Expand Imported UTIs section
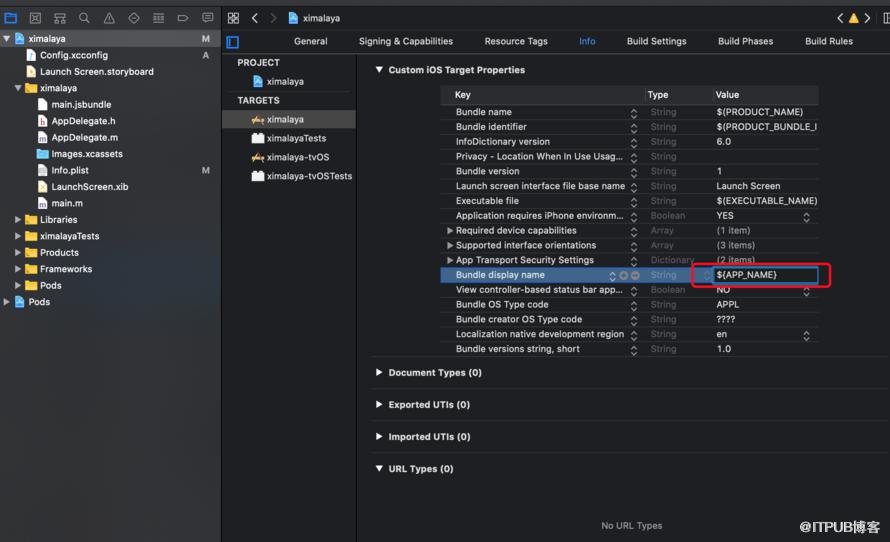This screenshot has height=542, width=890. point(379,437)
